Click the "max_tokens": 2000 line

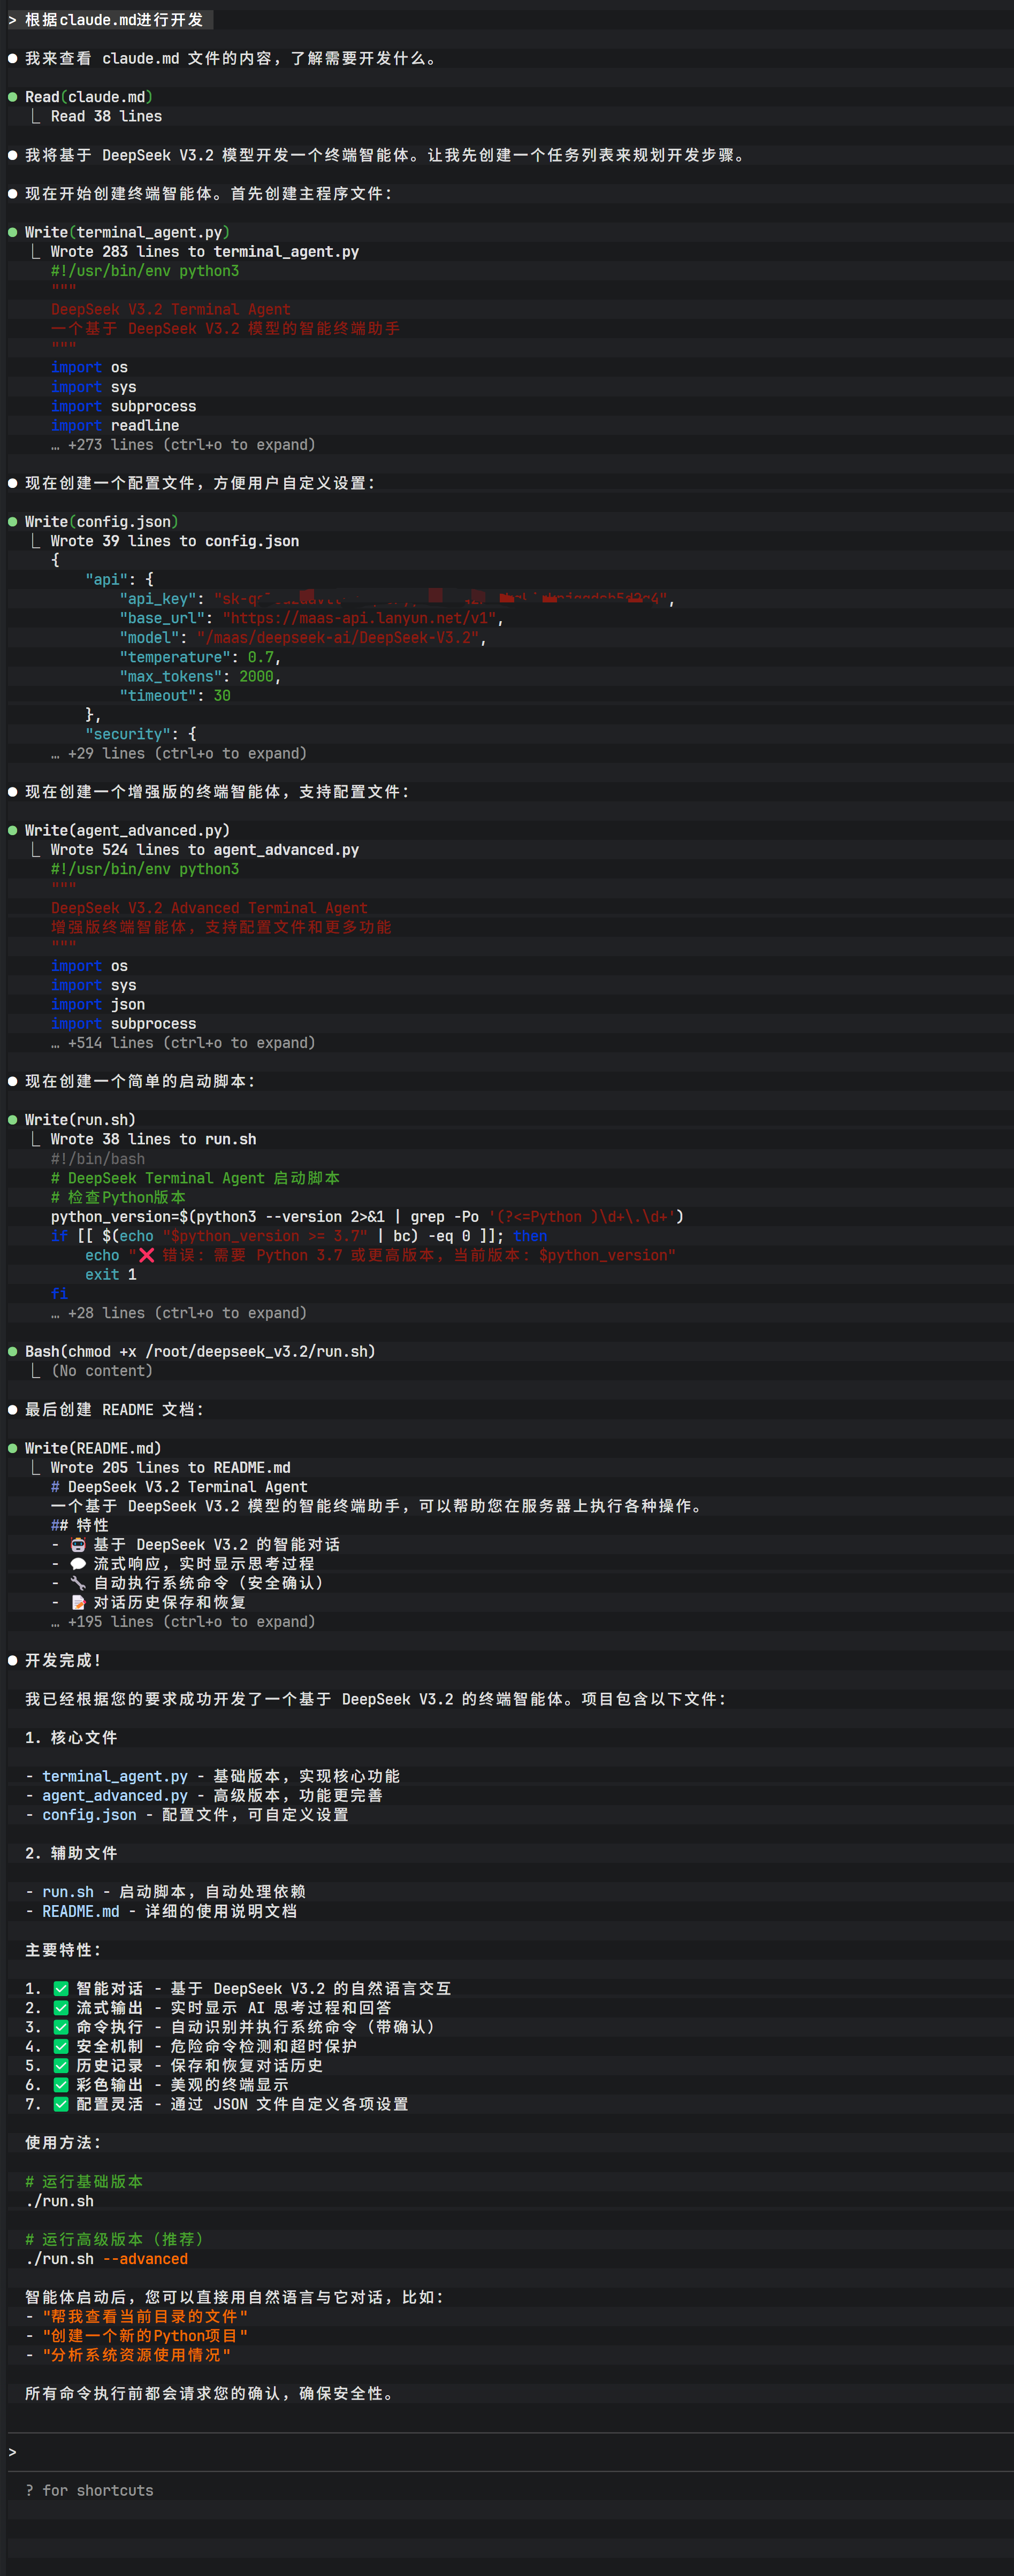coord(200,676)
